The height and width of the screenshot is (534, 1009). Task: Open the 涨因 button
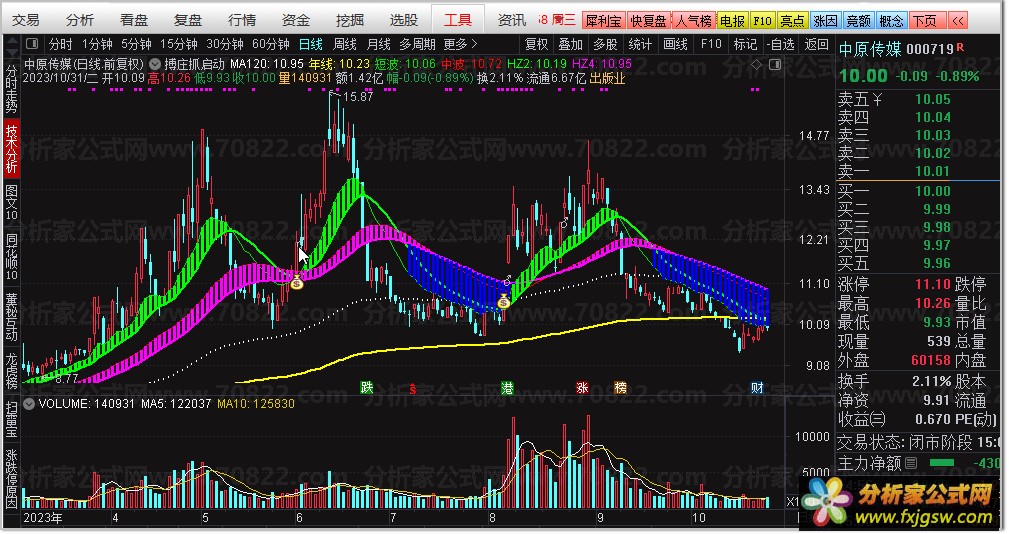point(826,21)
